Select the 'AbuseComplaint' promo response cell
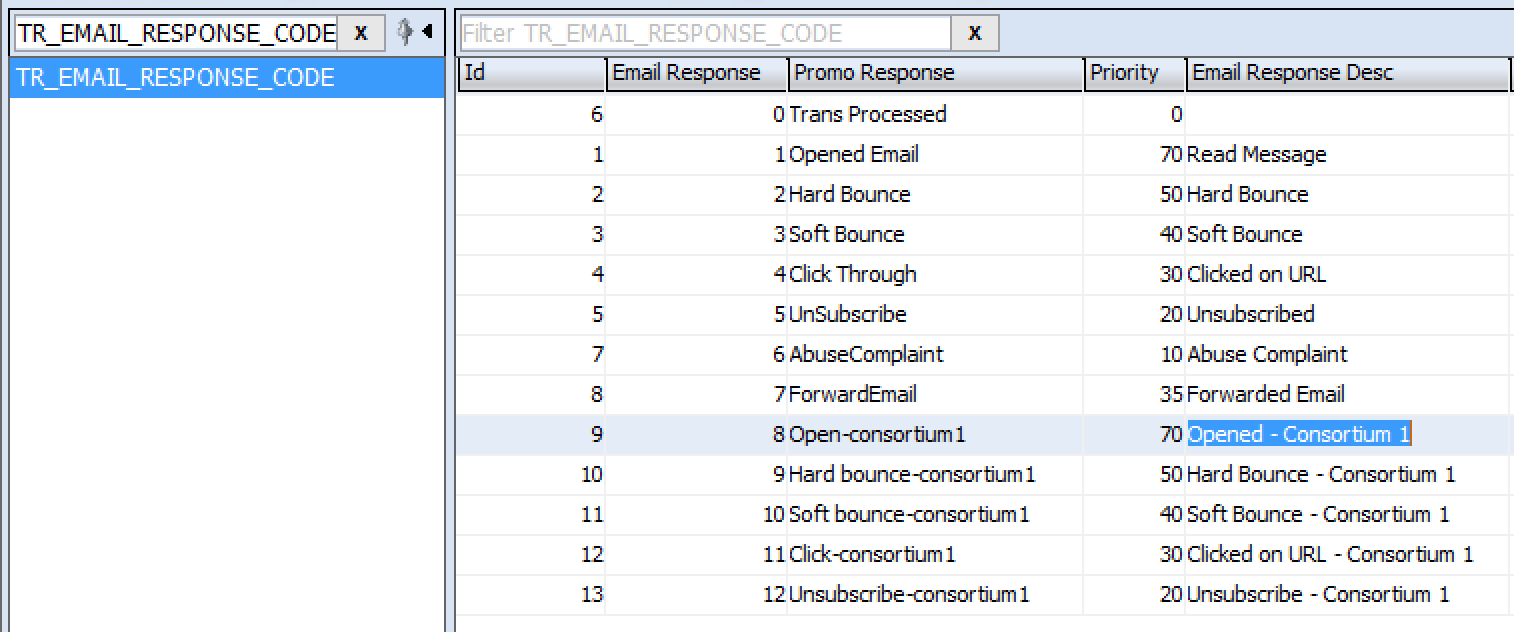The image size is (1514, 632). [935, 355]
